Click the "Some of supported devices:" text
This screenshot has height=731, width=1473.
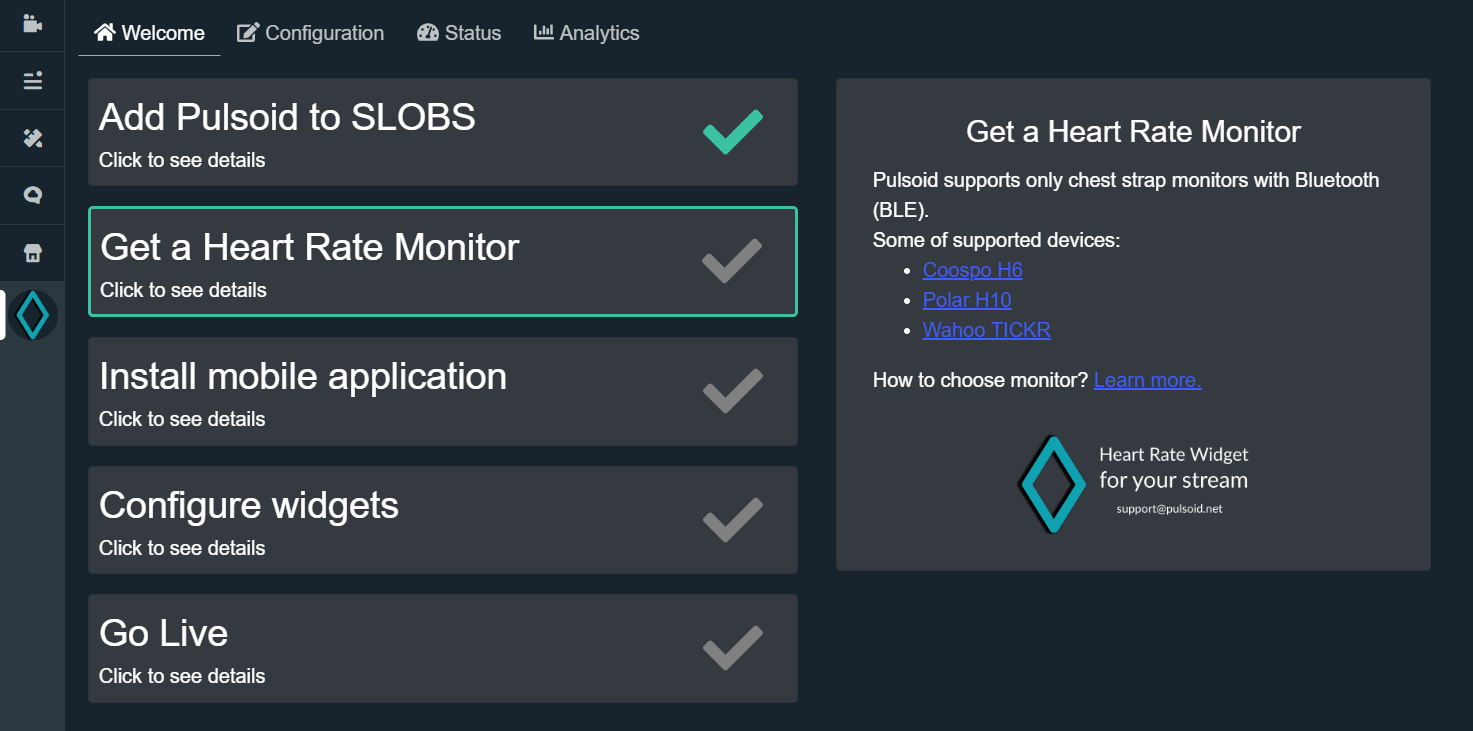pos(996,240)
